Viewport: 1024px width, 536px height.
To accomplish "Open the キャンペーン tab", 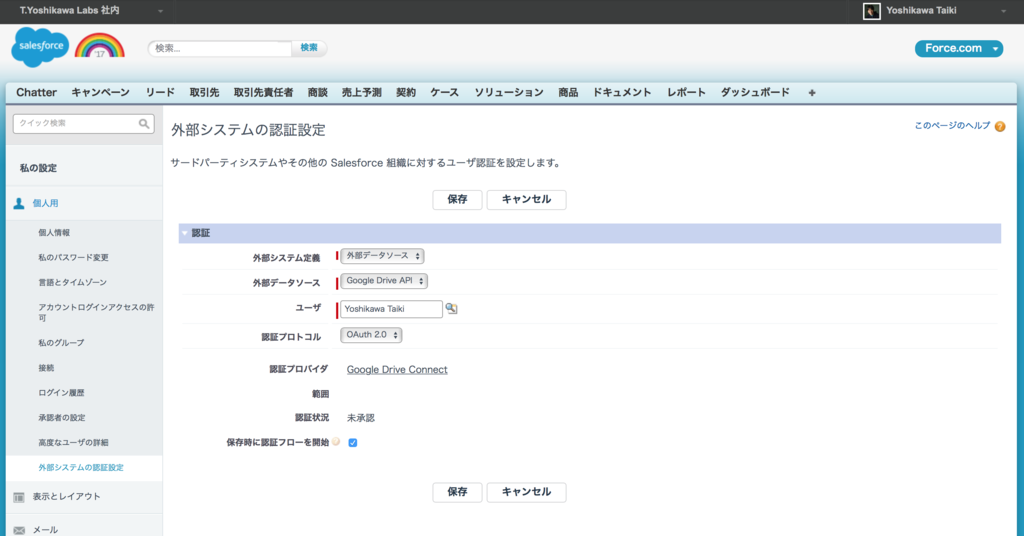I will pyautogui.click(x=101, y=93).
